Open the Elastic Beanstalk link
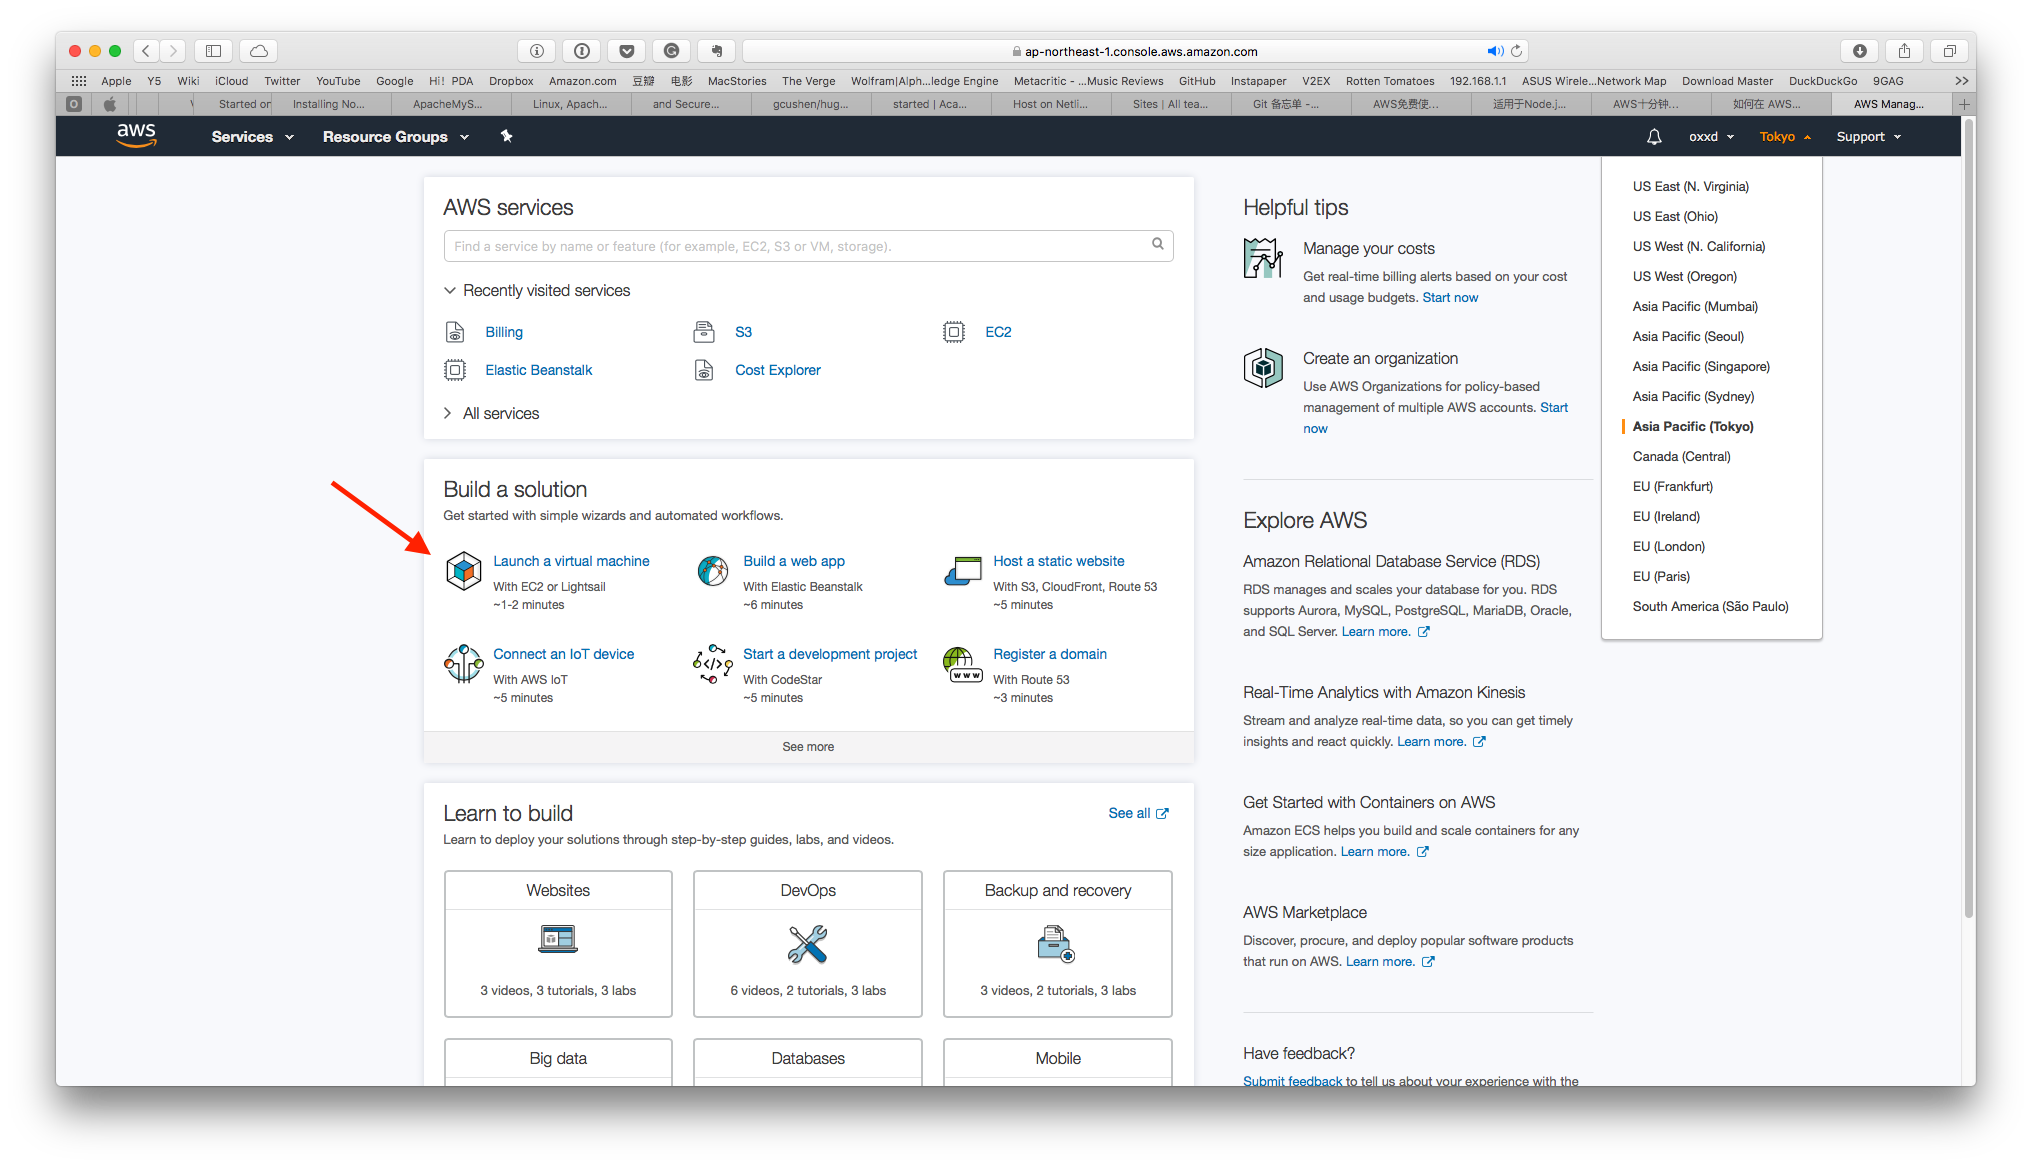Viewport: 2032px width, 1166px height. pyautogui.click(x=538, y=370)
